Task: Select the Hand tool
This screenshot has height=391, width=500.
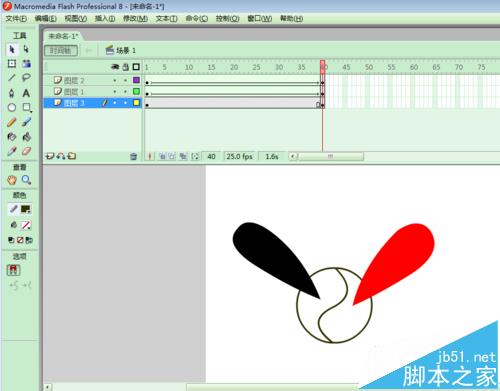Action: (12, 180)
